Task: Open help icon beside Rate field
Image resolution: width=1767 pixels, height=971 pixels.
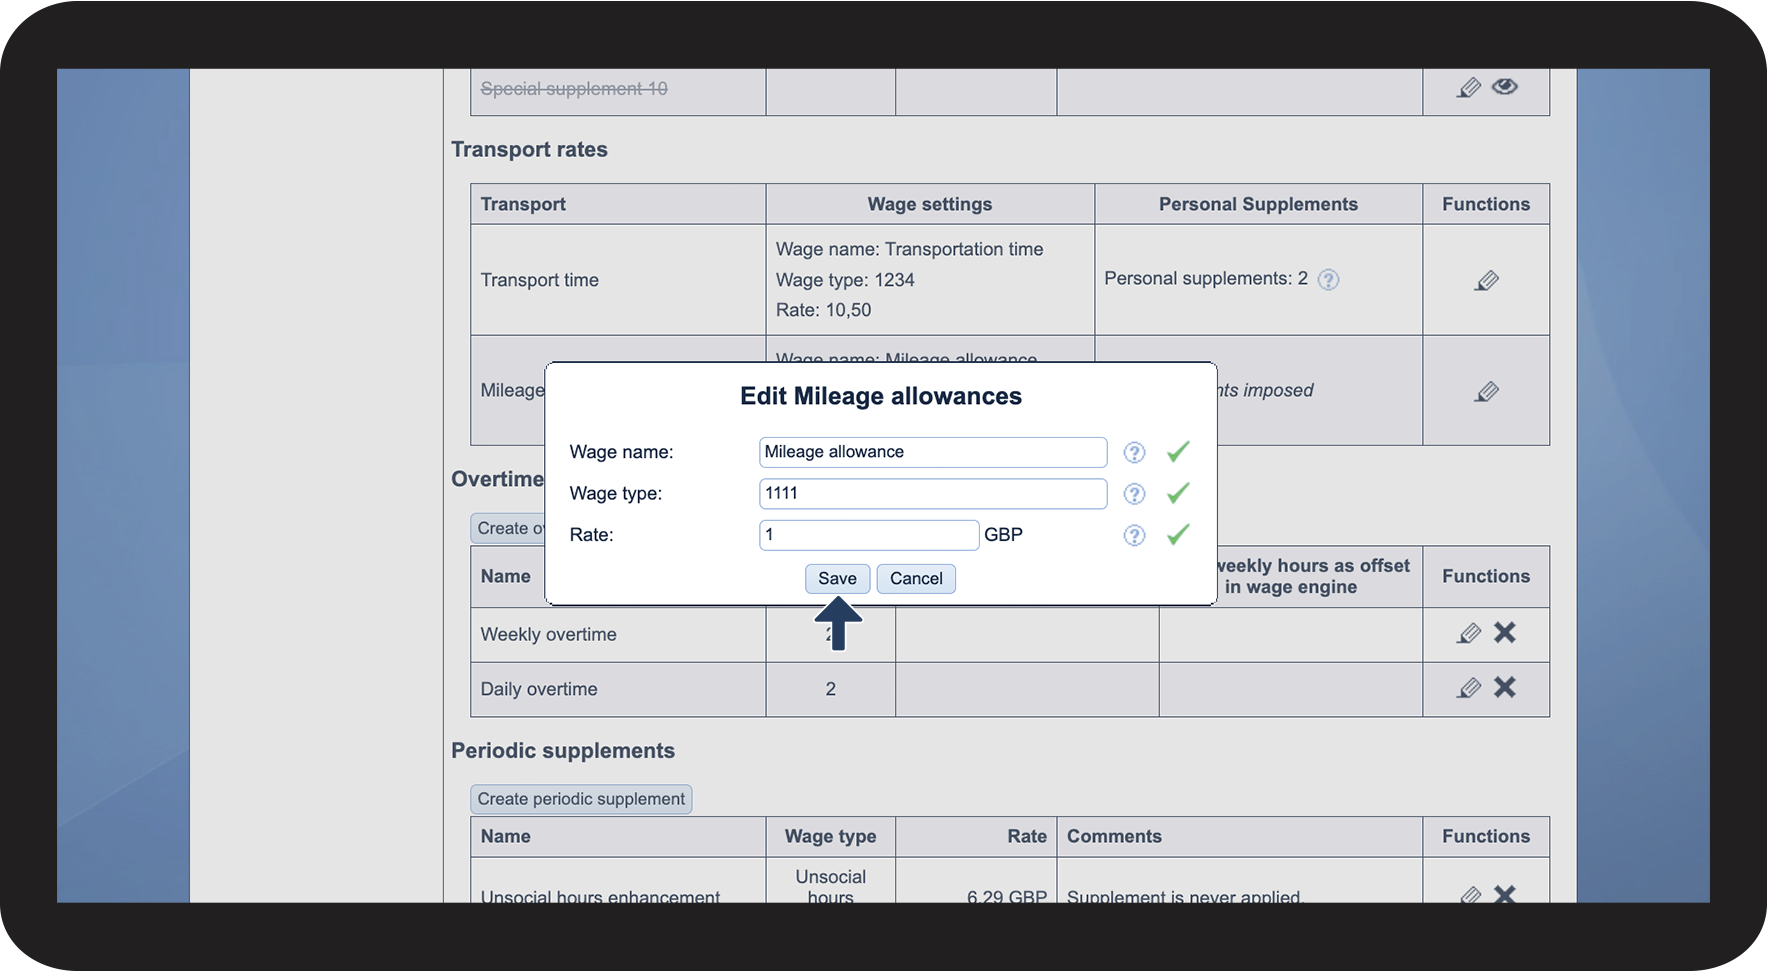Action: point(1134,536)
